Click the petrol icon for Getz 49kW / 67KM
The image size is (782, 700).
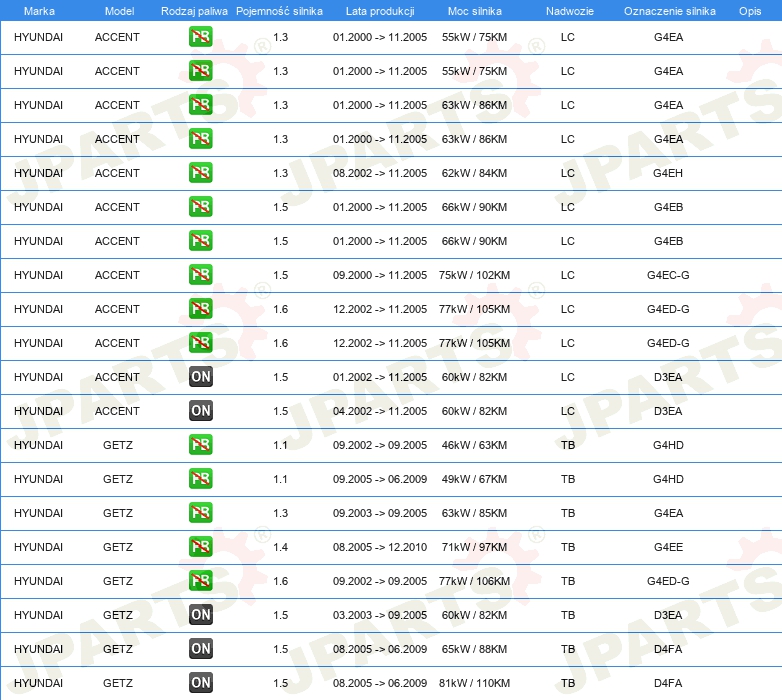point(200,478)
